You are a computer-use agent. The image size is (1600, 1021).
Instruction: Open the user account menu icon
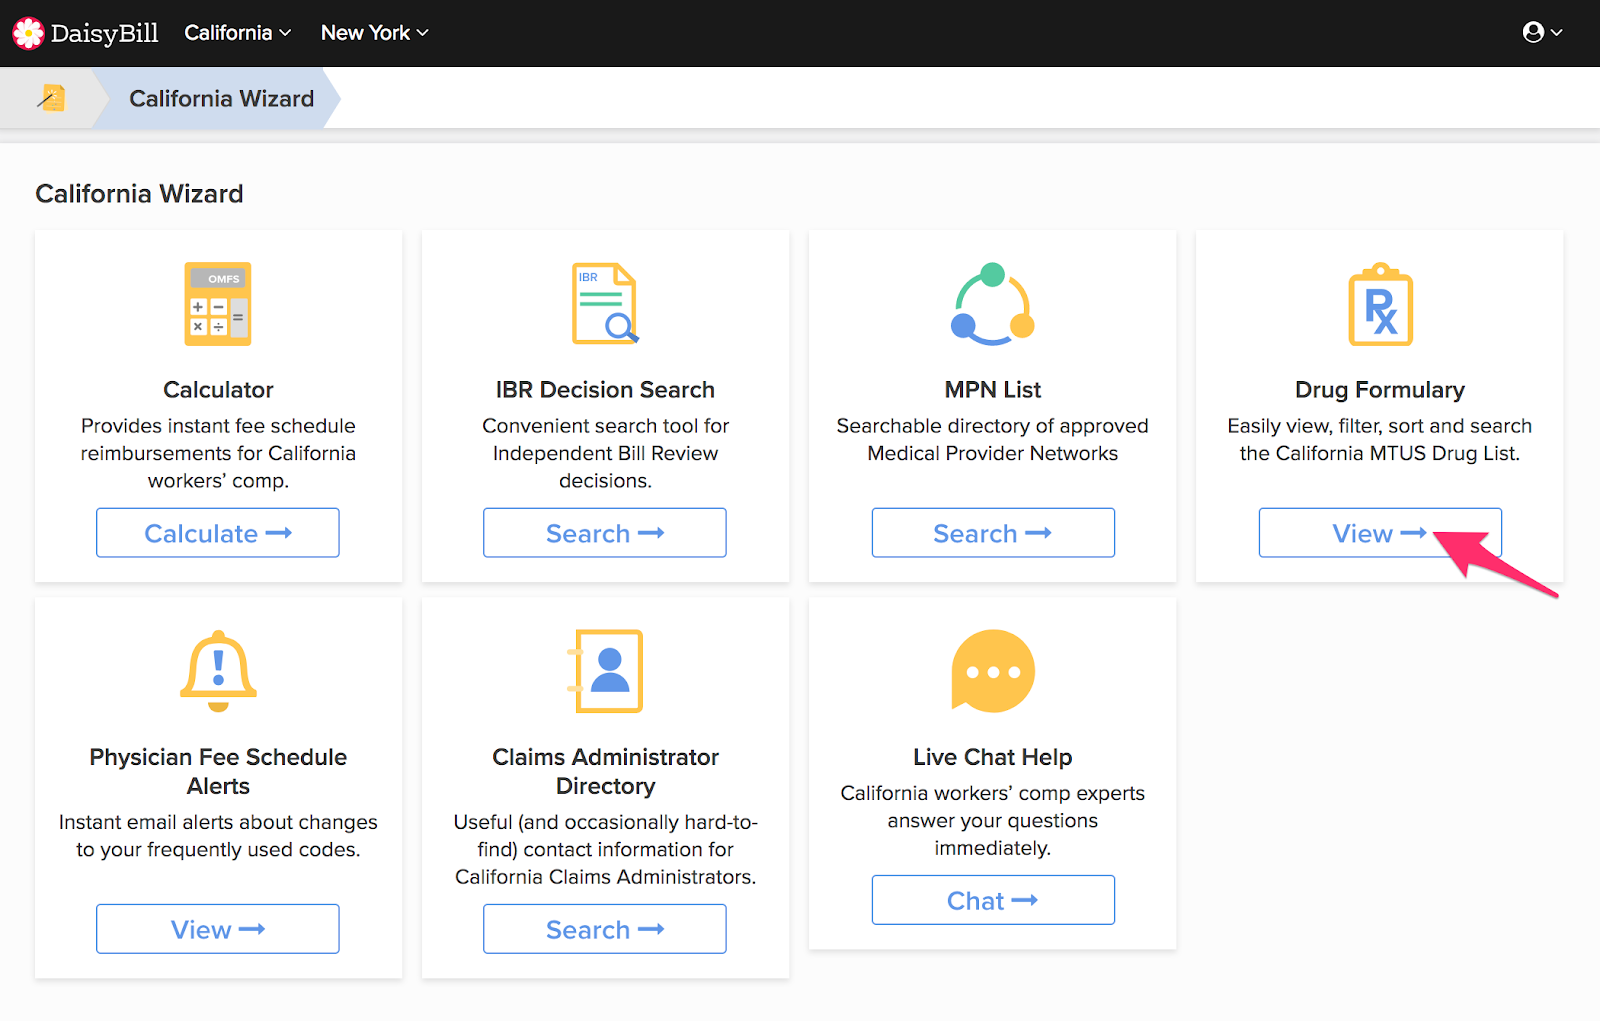[x=1542, y=33]
